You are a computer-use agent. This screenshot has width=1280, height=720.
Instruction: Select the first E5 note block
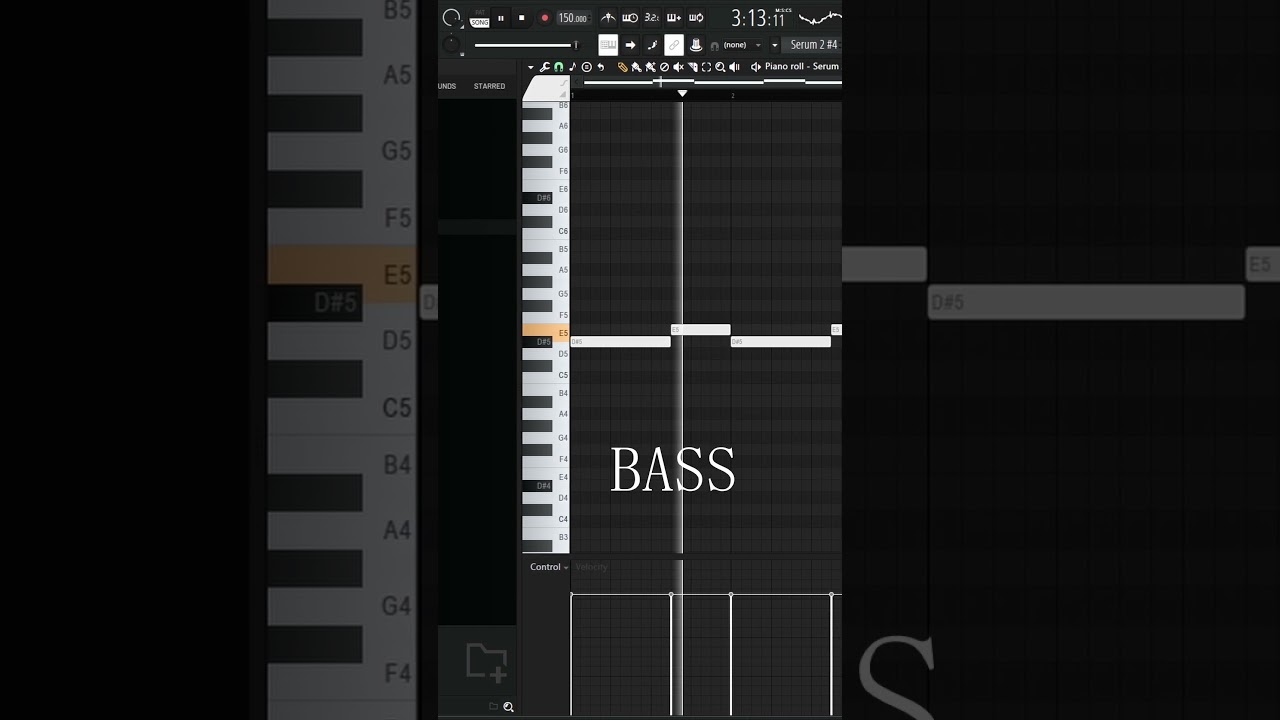tap(701, 330)
